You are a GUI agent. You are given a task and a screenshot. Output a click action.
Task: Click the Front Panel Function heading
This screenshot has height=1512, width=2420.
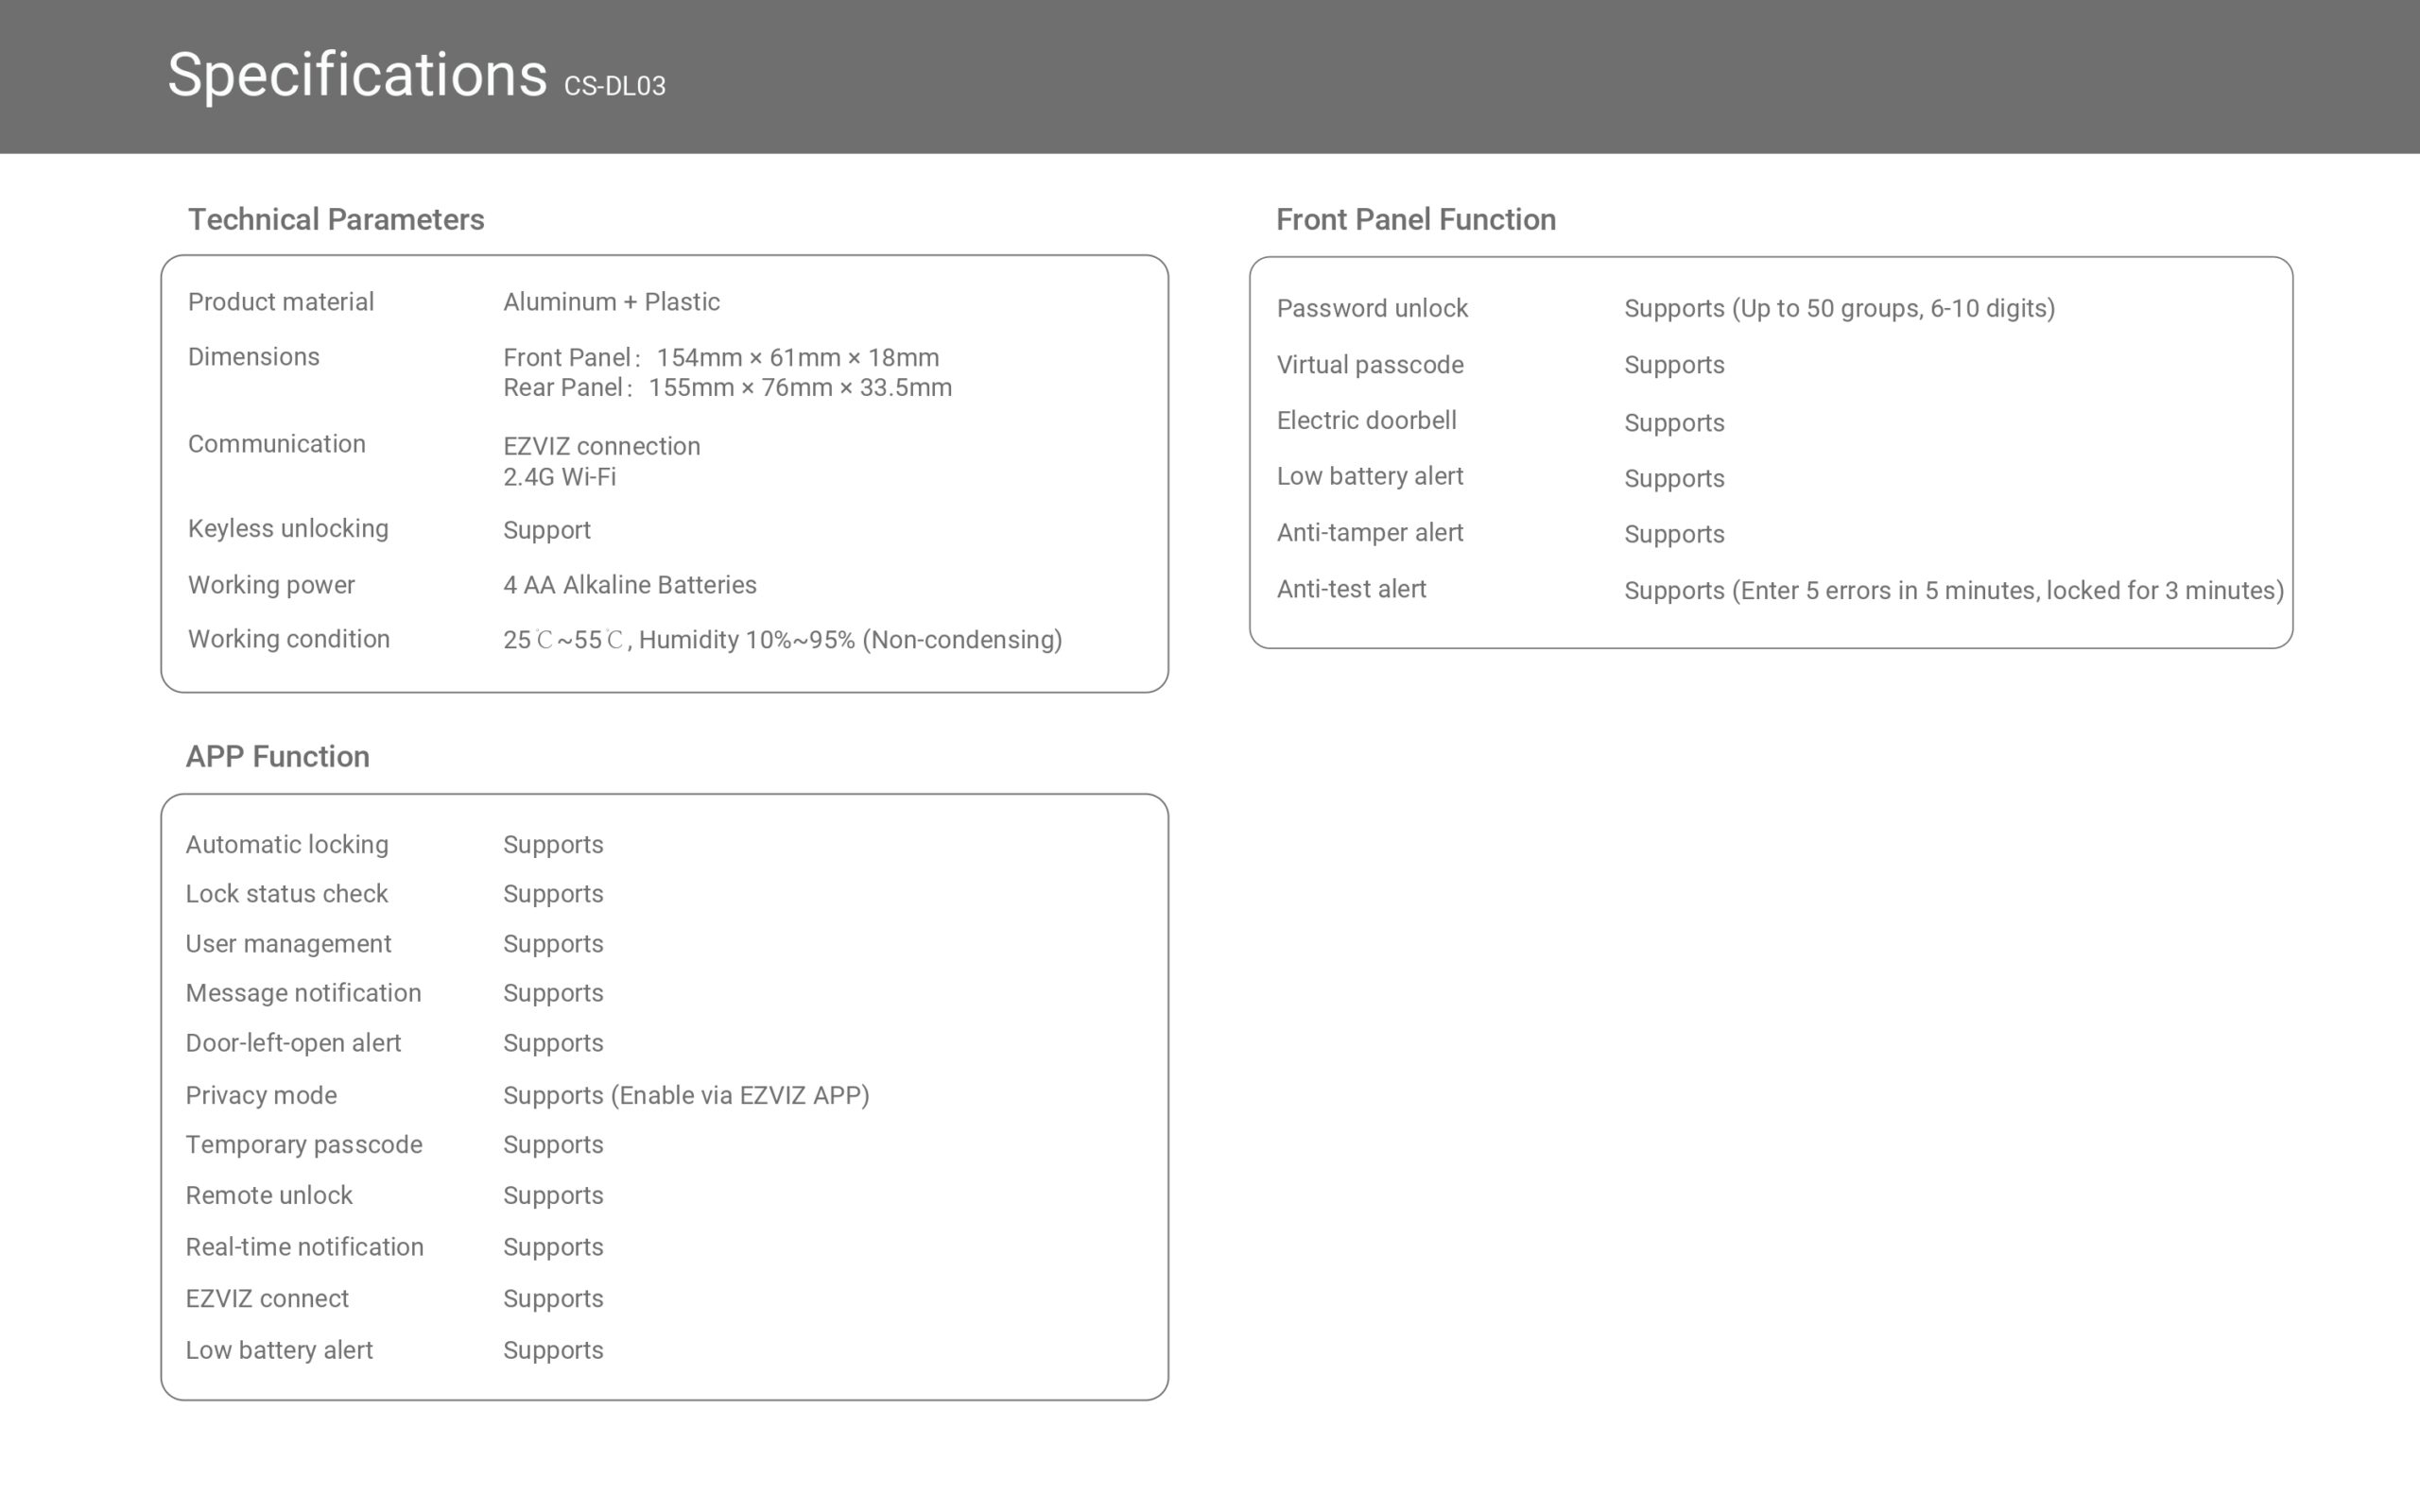click(1415, 220)
